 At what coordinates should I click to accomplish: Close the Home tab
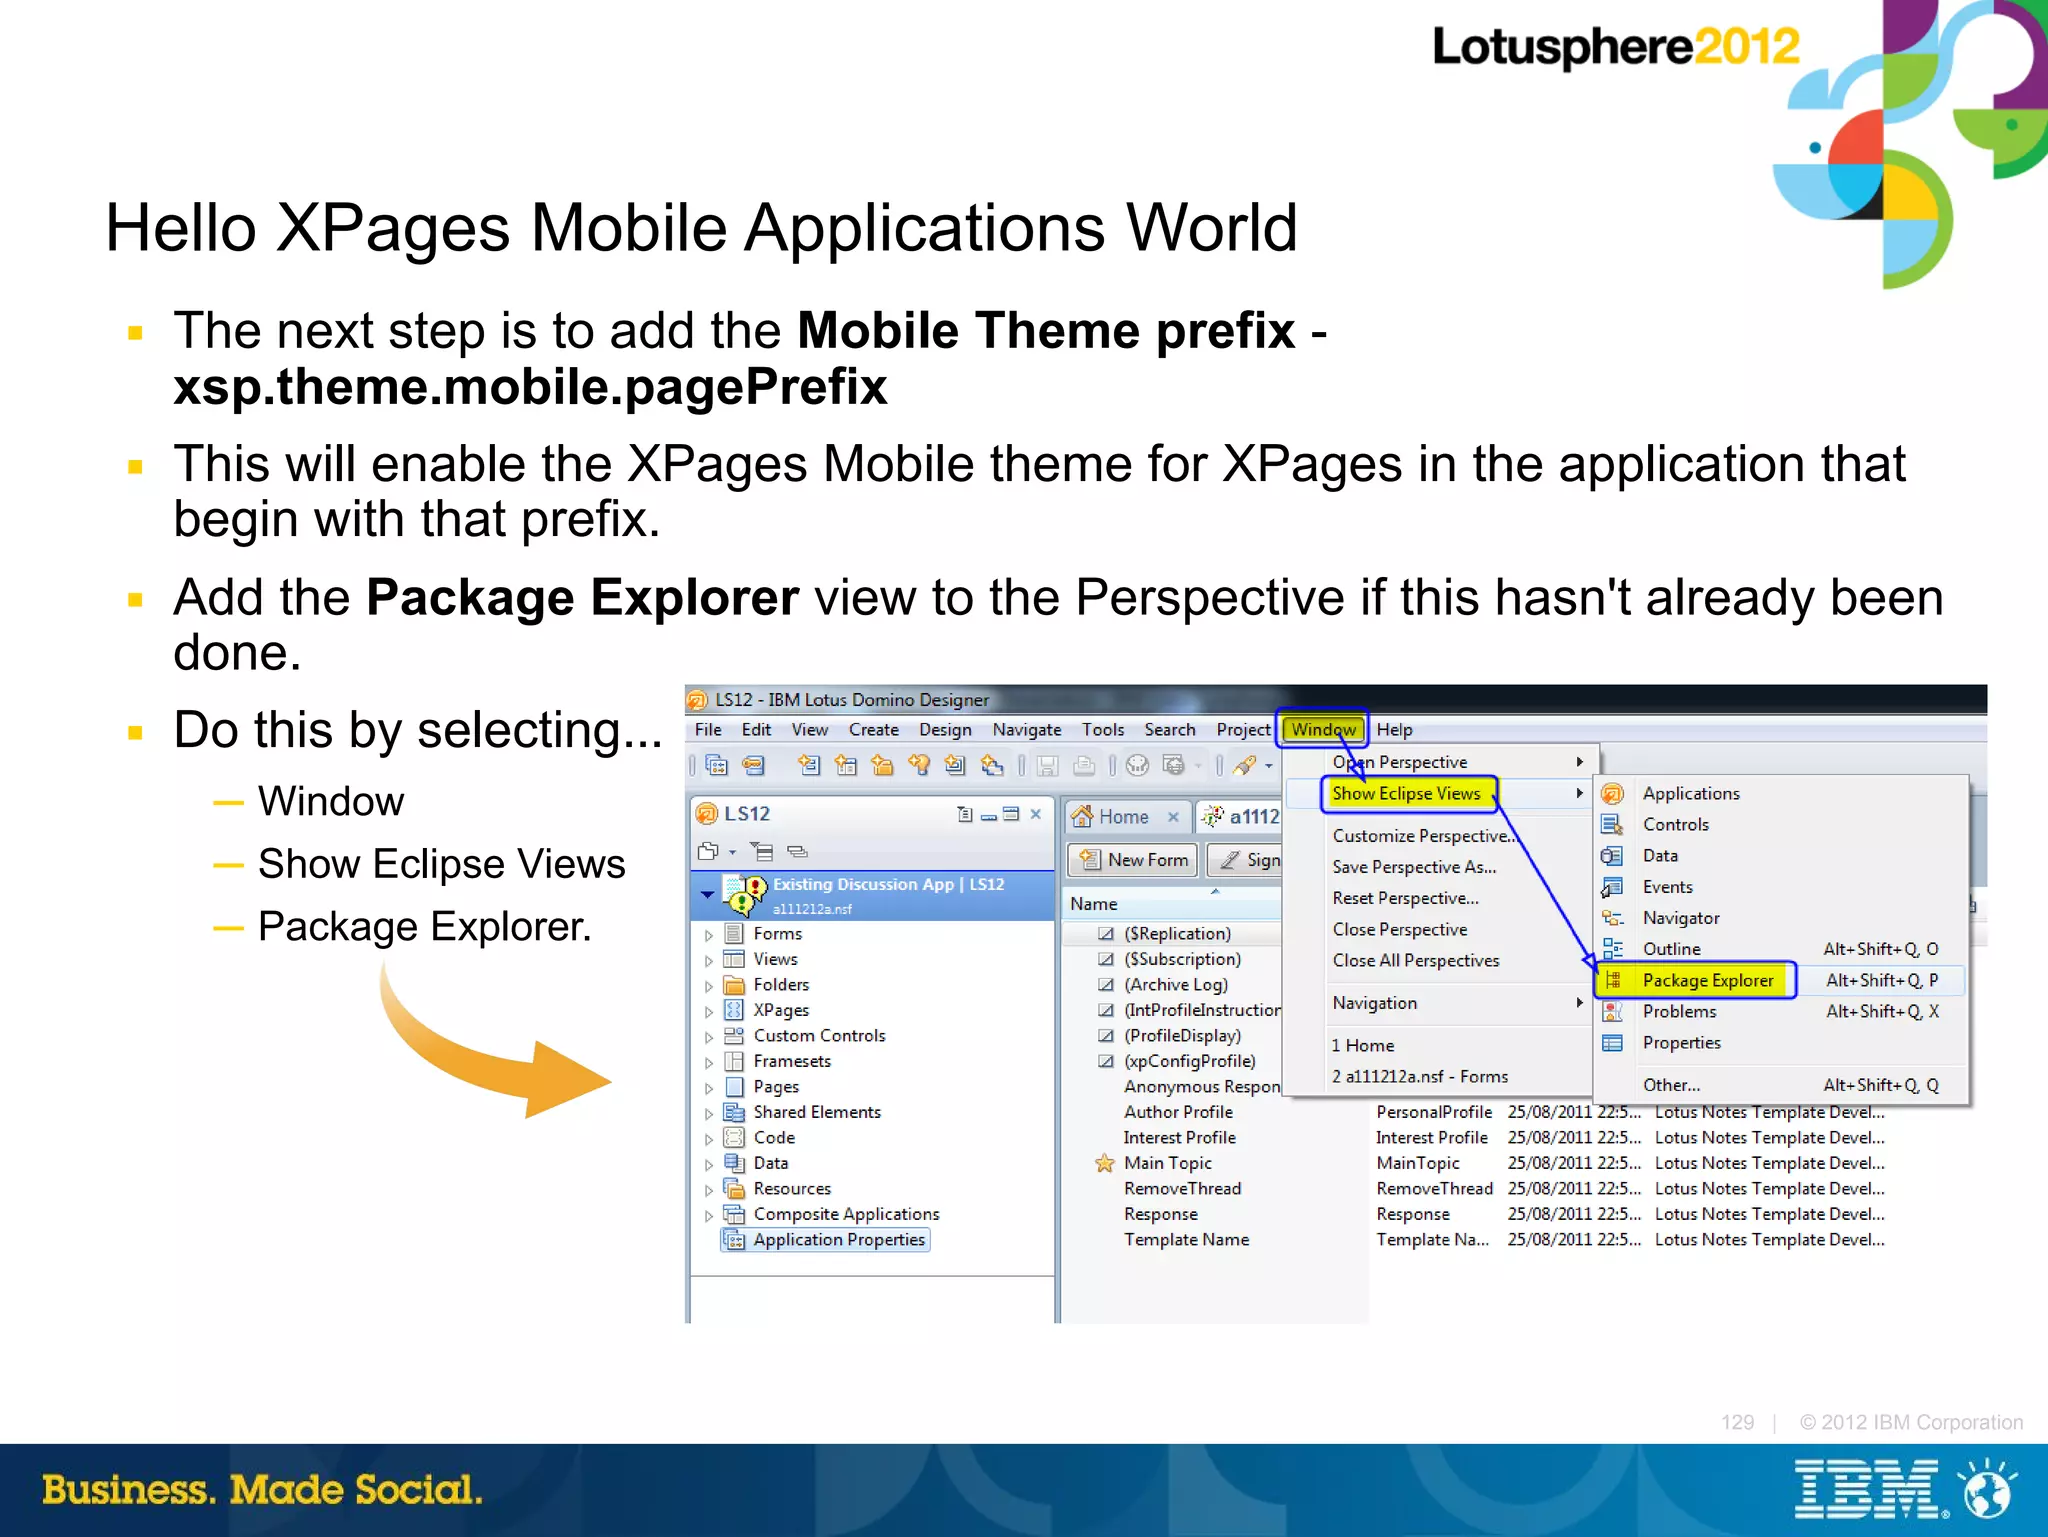(x=1174, y=817)
